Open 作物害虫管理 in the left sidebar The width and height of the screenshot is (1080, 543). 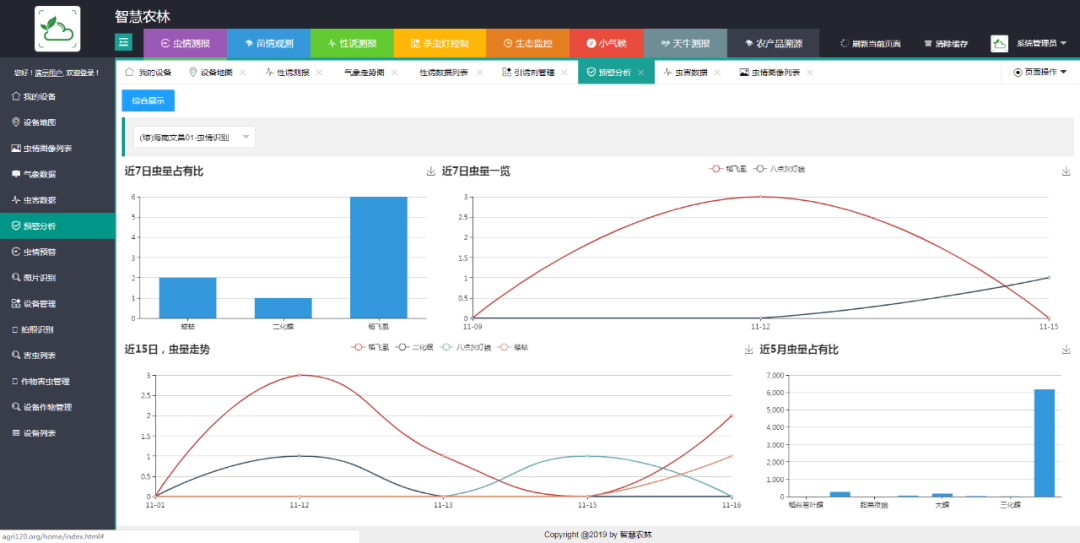pyautogui.click(x=57, y=381)
